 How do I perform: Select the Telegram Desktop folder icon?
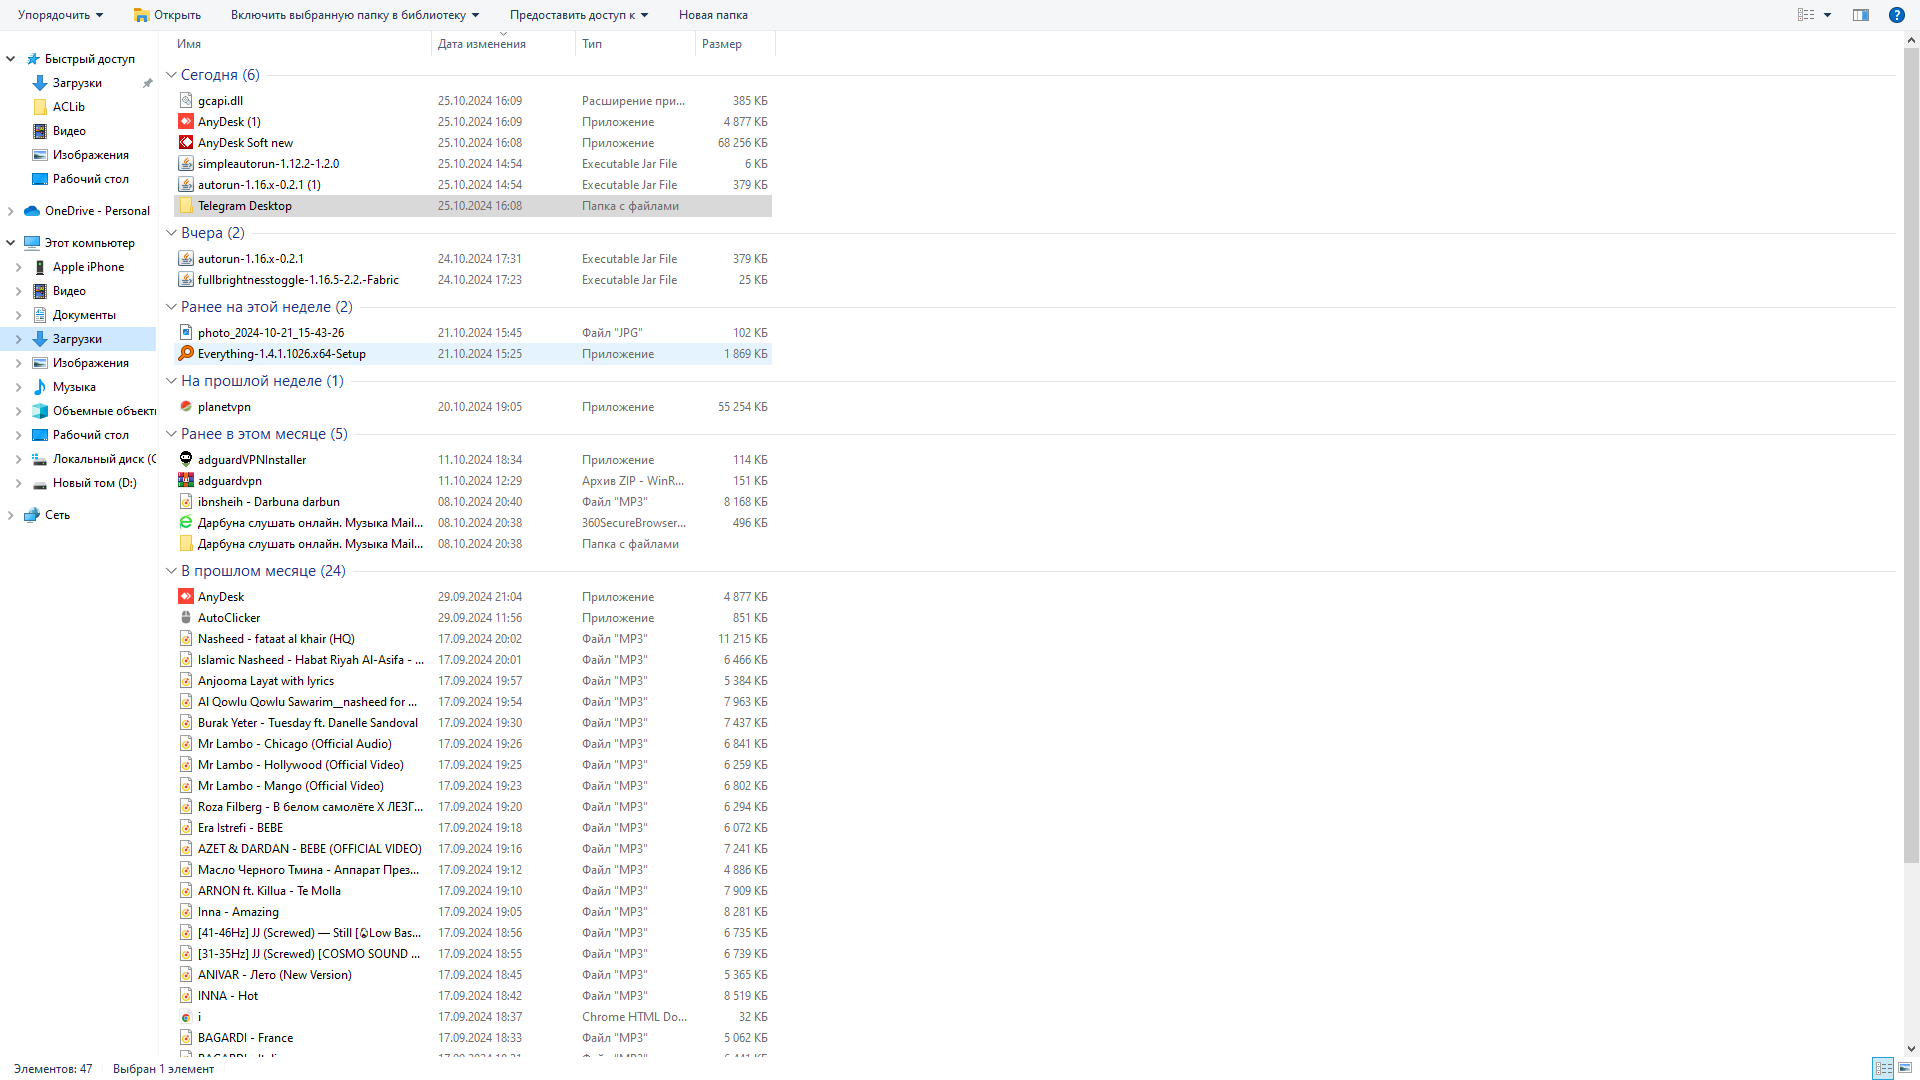click(186, 206)
